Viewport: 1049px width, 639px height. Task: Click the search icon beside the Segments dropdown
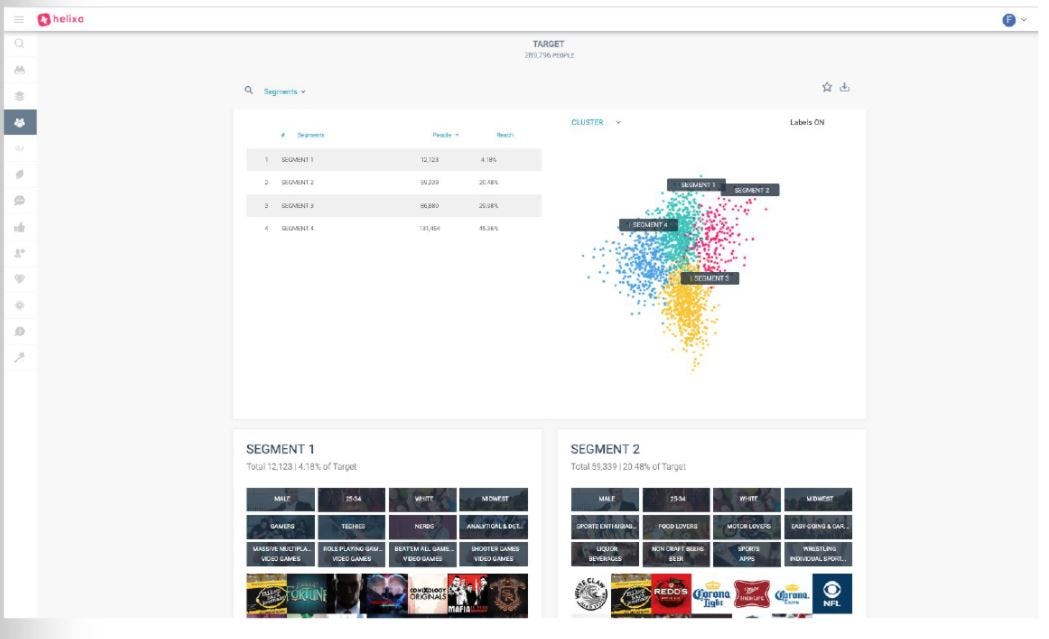point(246,89)
